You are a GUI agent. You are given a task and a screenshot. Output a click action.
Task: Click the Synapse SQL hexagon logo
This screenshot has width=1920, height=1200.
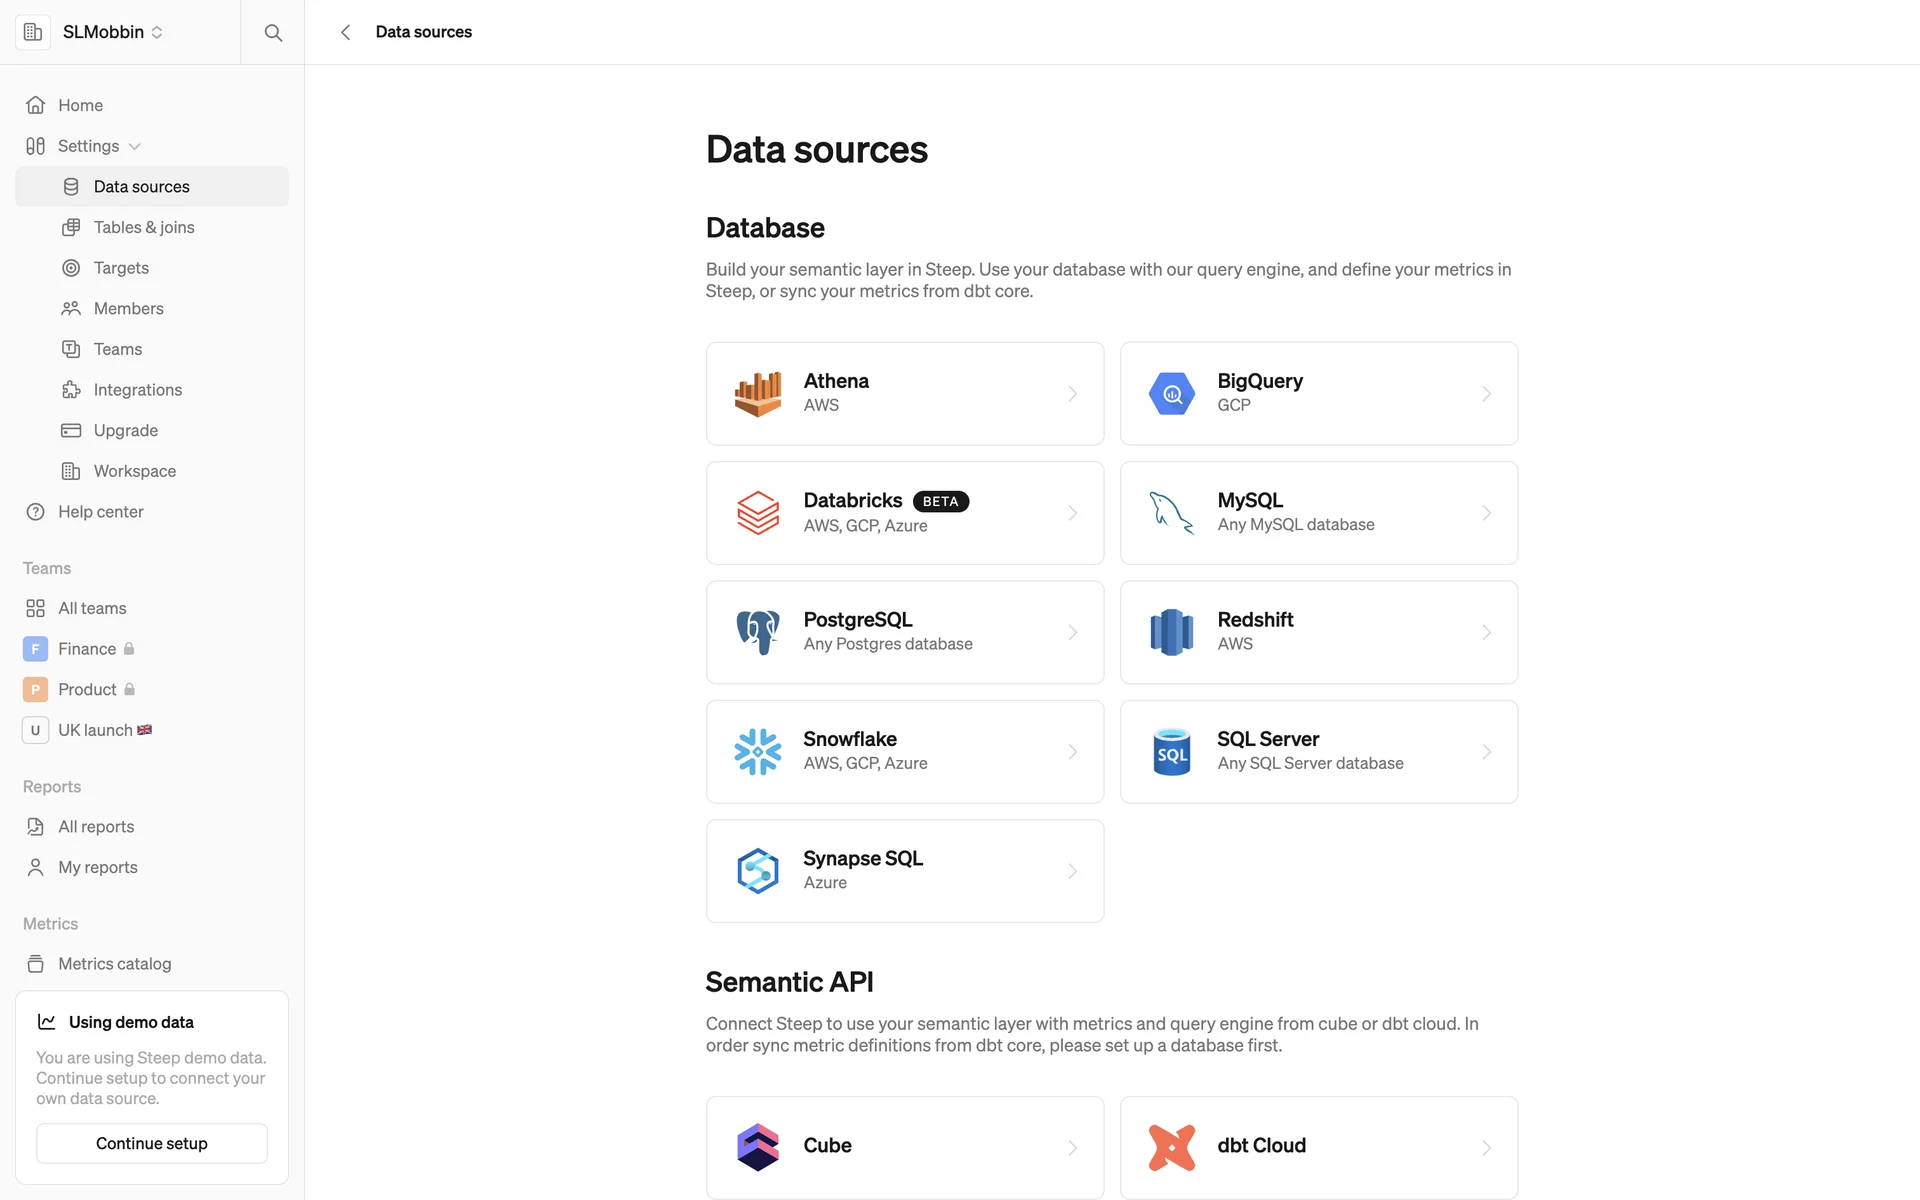[757, 871]
